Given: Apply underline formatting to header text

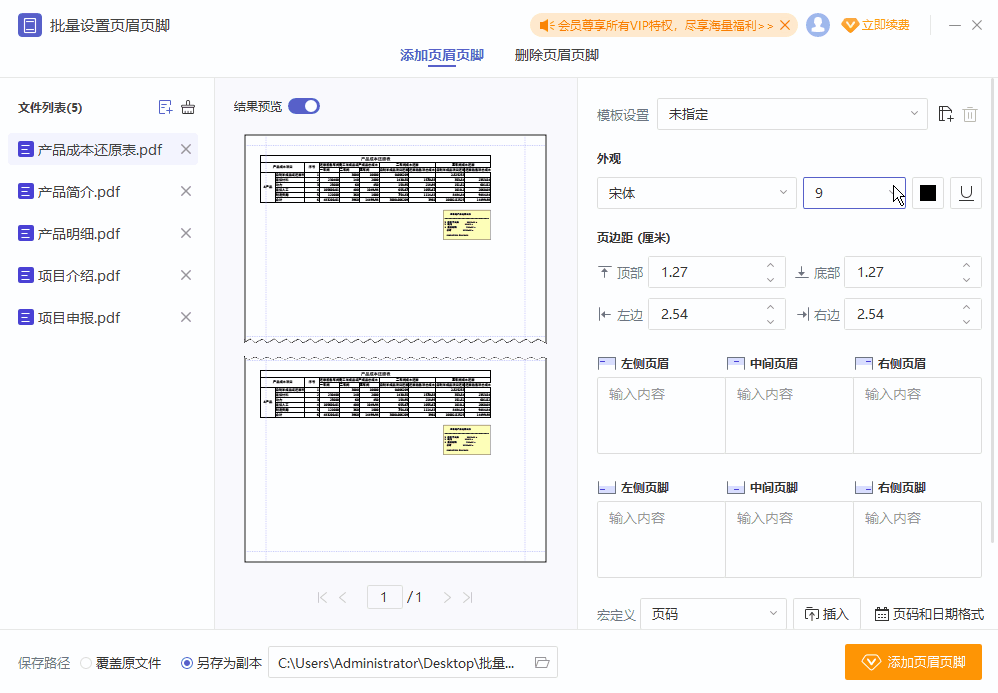Looking at the screenshot, I should (965, 192).
